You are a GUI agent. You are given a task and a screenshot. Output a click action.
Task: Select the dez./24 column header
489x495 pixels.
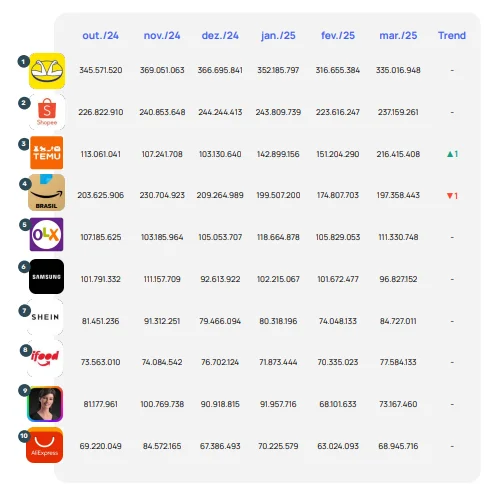pos(220,36)
